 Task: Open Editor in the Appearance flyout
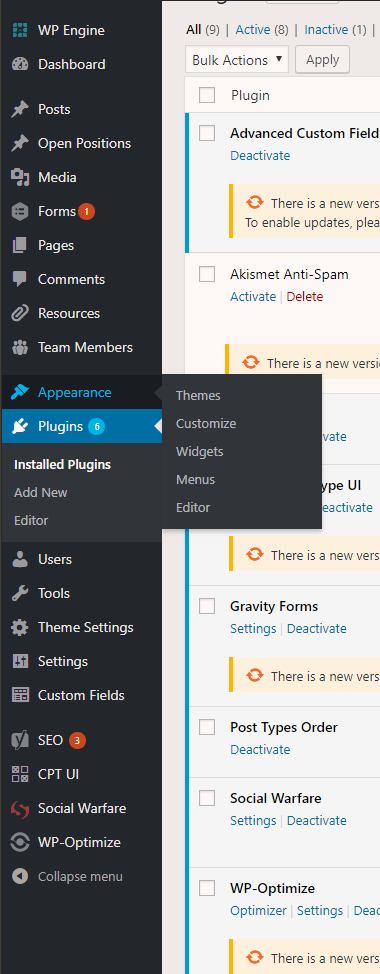coord(193,507)
